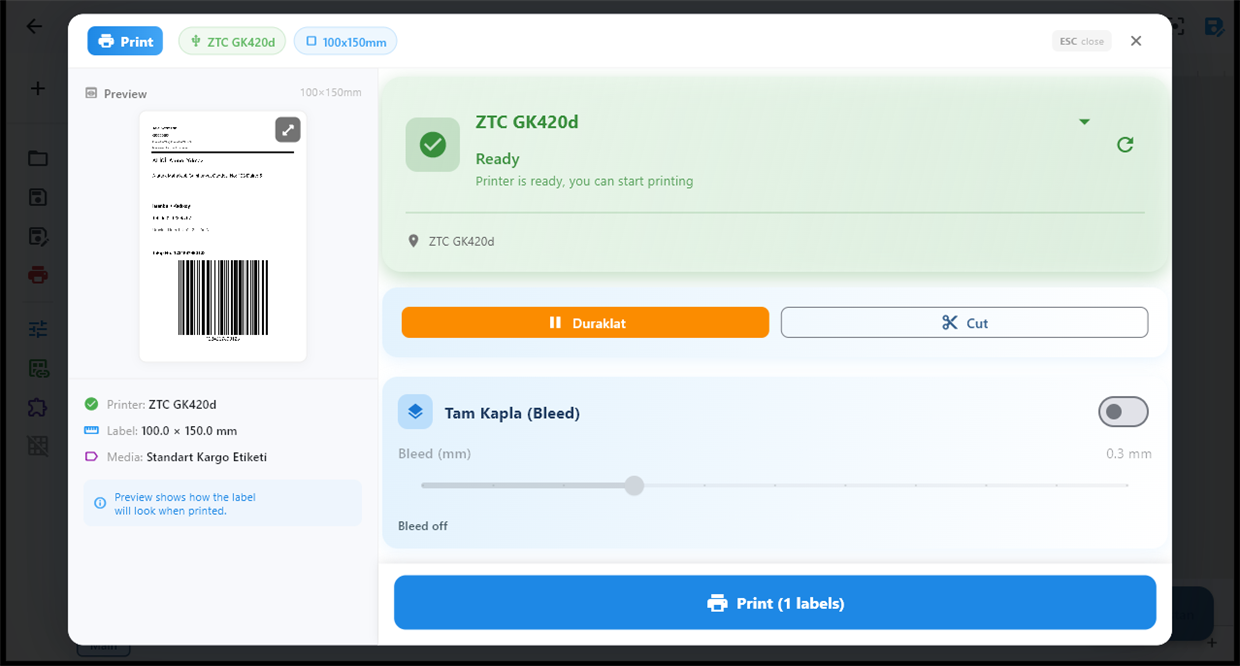The image size is (1240, 666).
Task: Adjust the Bleed (mm) slider handle
Action: tap(634, 486)
